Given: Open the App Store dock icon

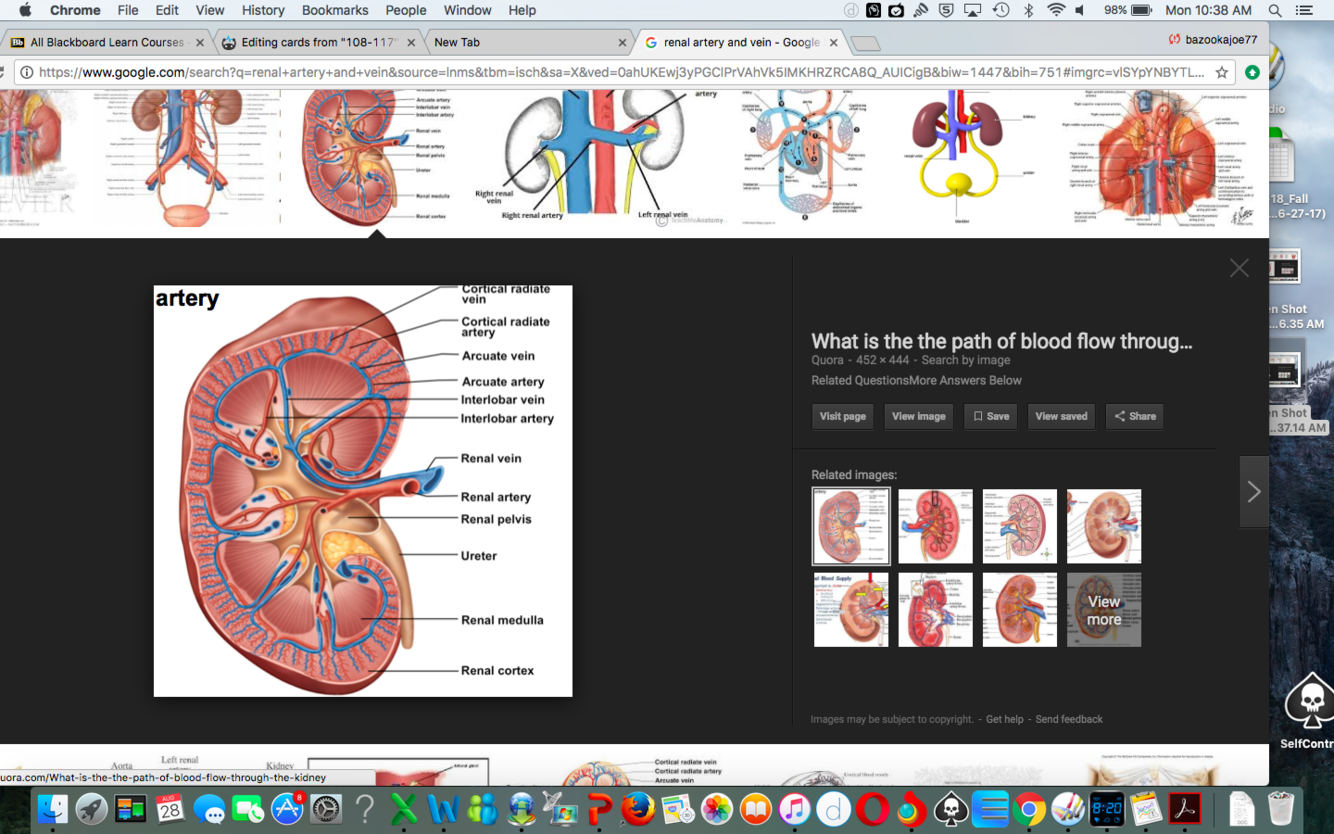Looking at the screenshot, I should [x=287, y=808].
